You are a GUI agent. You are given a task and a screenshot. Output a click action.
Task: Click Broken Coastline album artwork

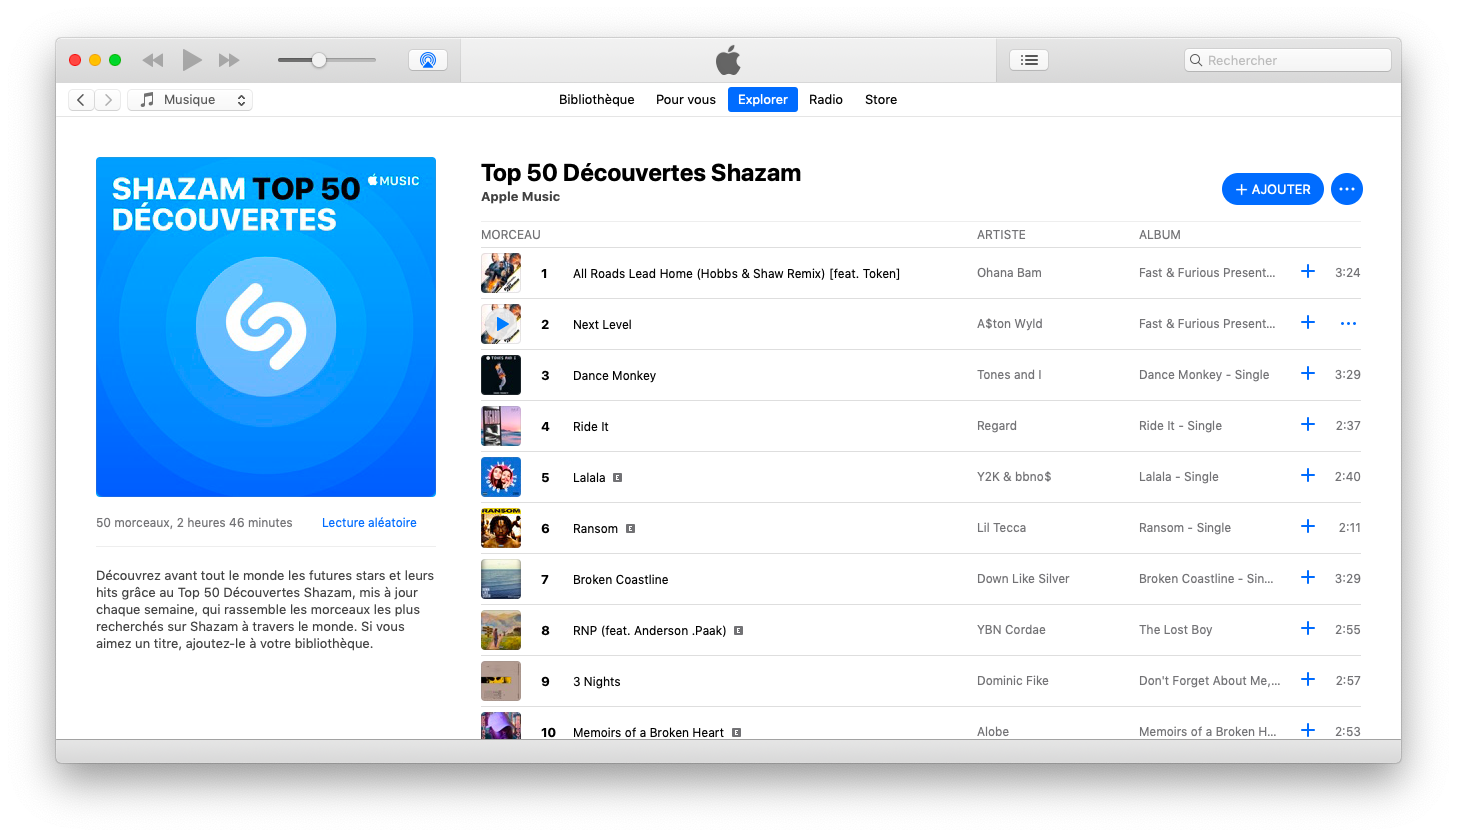[x=501, y=579]
